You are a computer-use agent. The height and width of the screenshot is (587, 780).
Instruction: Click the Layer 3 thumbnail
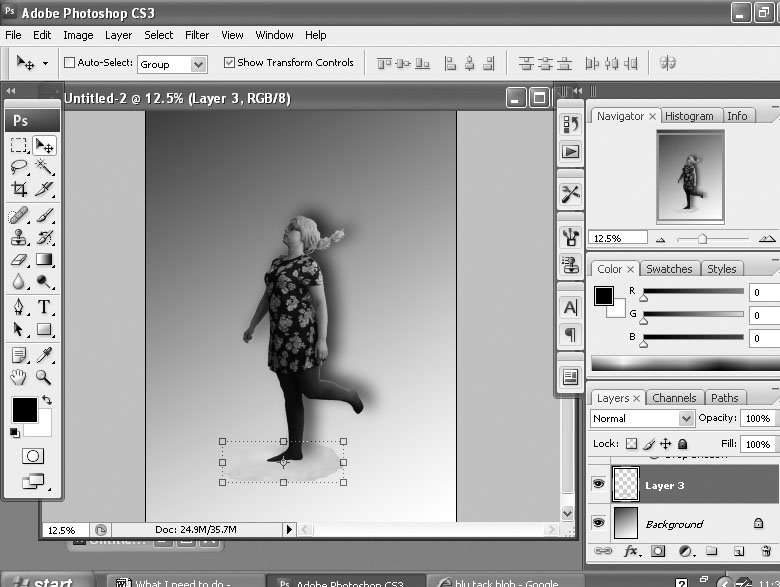626,484
